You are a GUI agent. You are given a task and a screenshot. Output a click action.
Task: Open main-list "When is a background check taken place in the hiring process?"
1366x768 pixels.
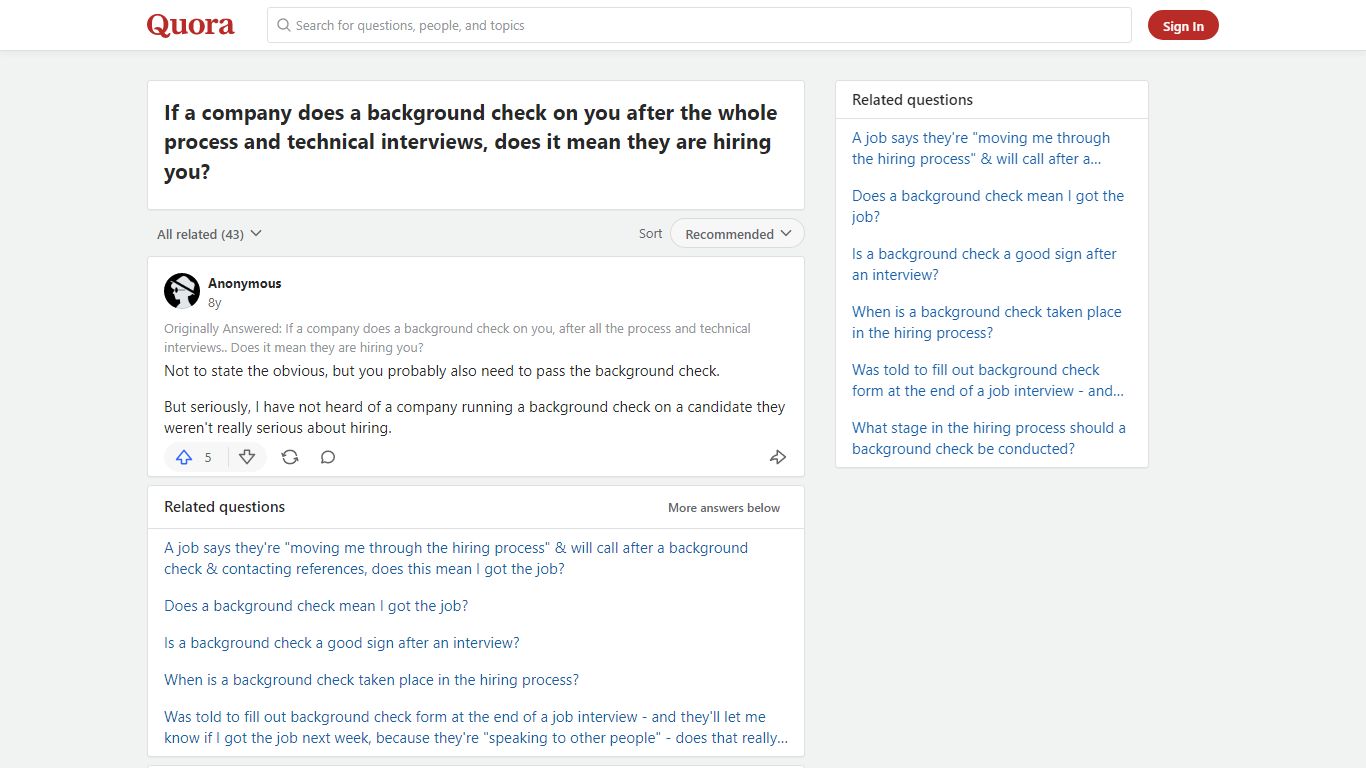click(x=371, y=680)
